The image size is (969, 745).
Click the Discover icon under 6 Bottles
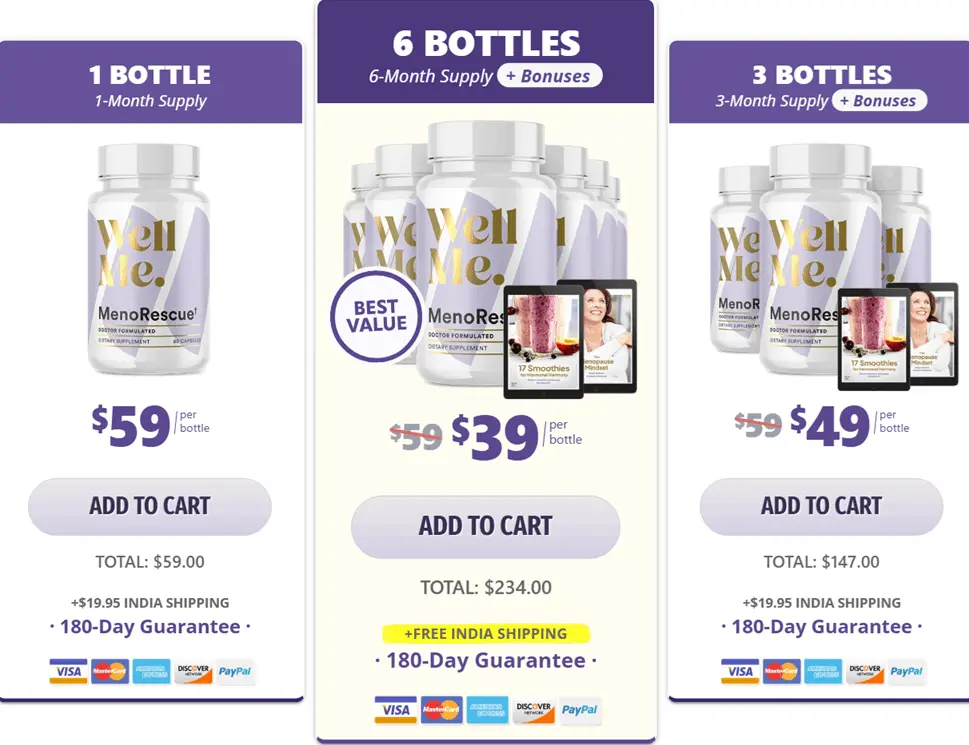pos(534,710)
